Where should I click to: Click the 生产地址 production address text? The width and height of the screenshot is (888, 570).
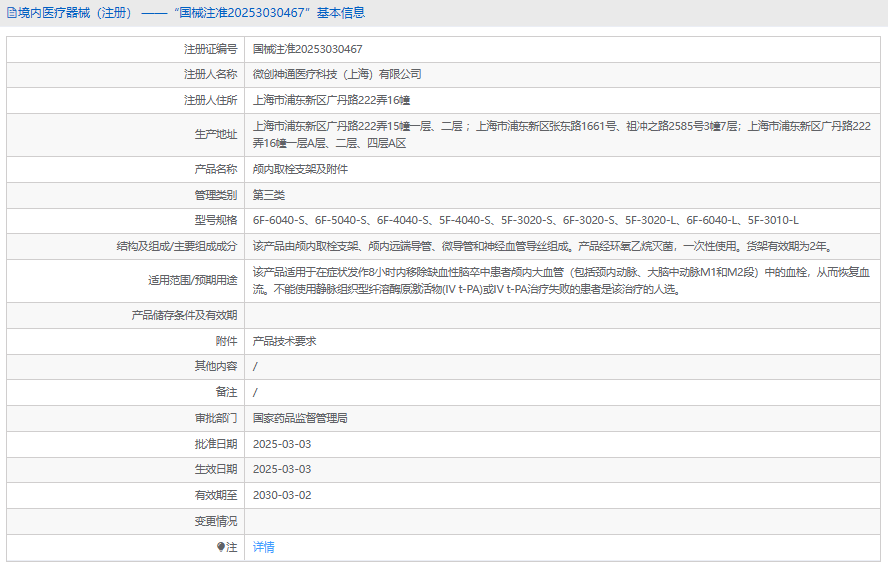560,134
